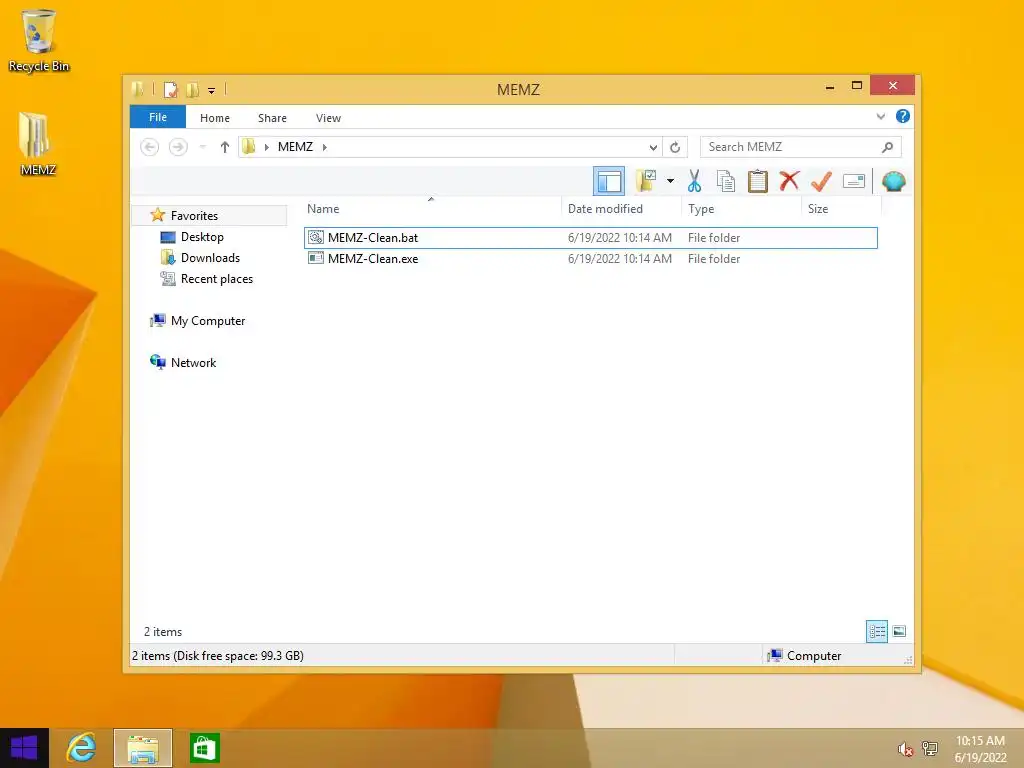The height and width of the screenshot is (768, 1024).
Task: Click the quick access New Folder icon
Action: click(x=193, y=89)
